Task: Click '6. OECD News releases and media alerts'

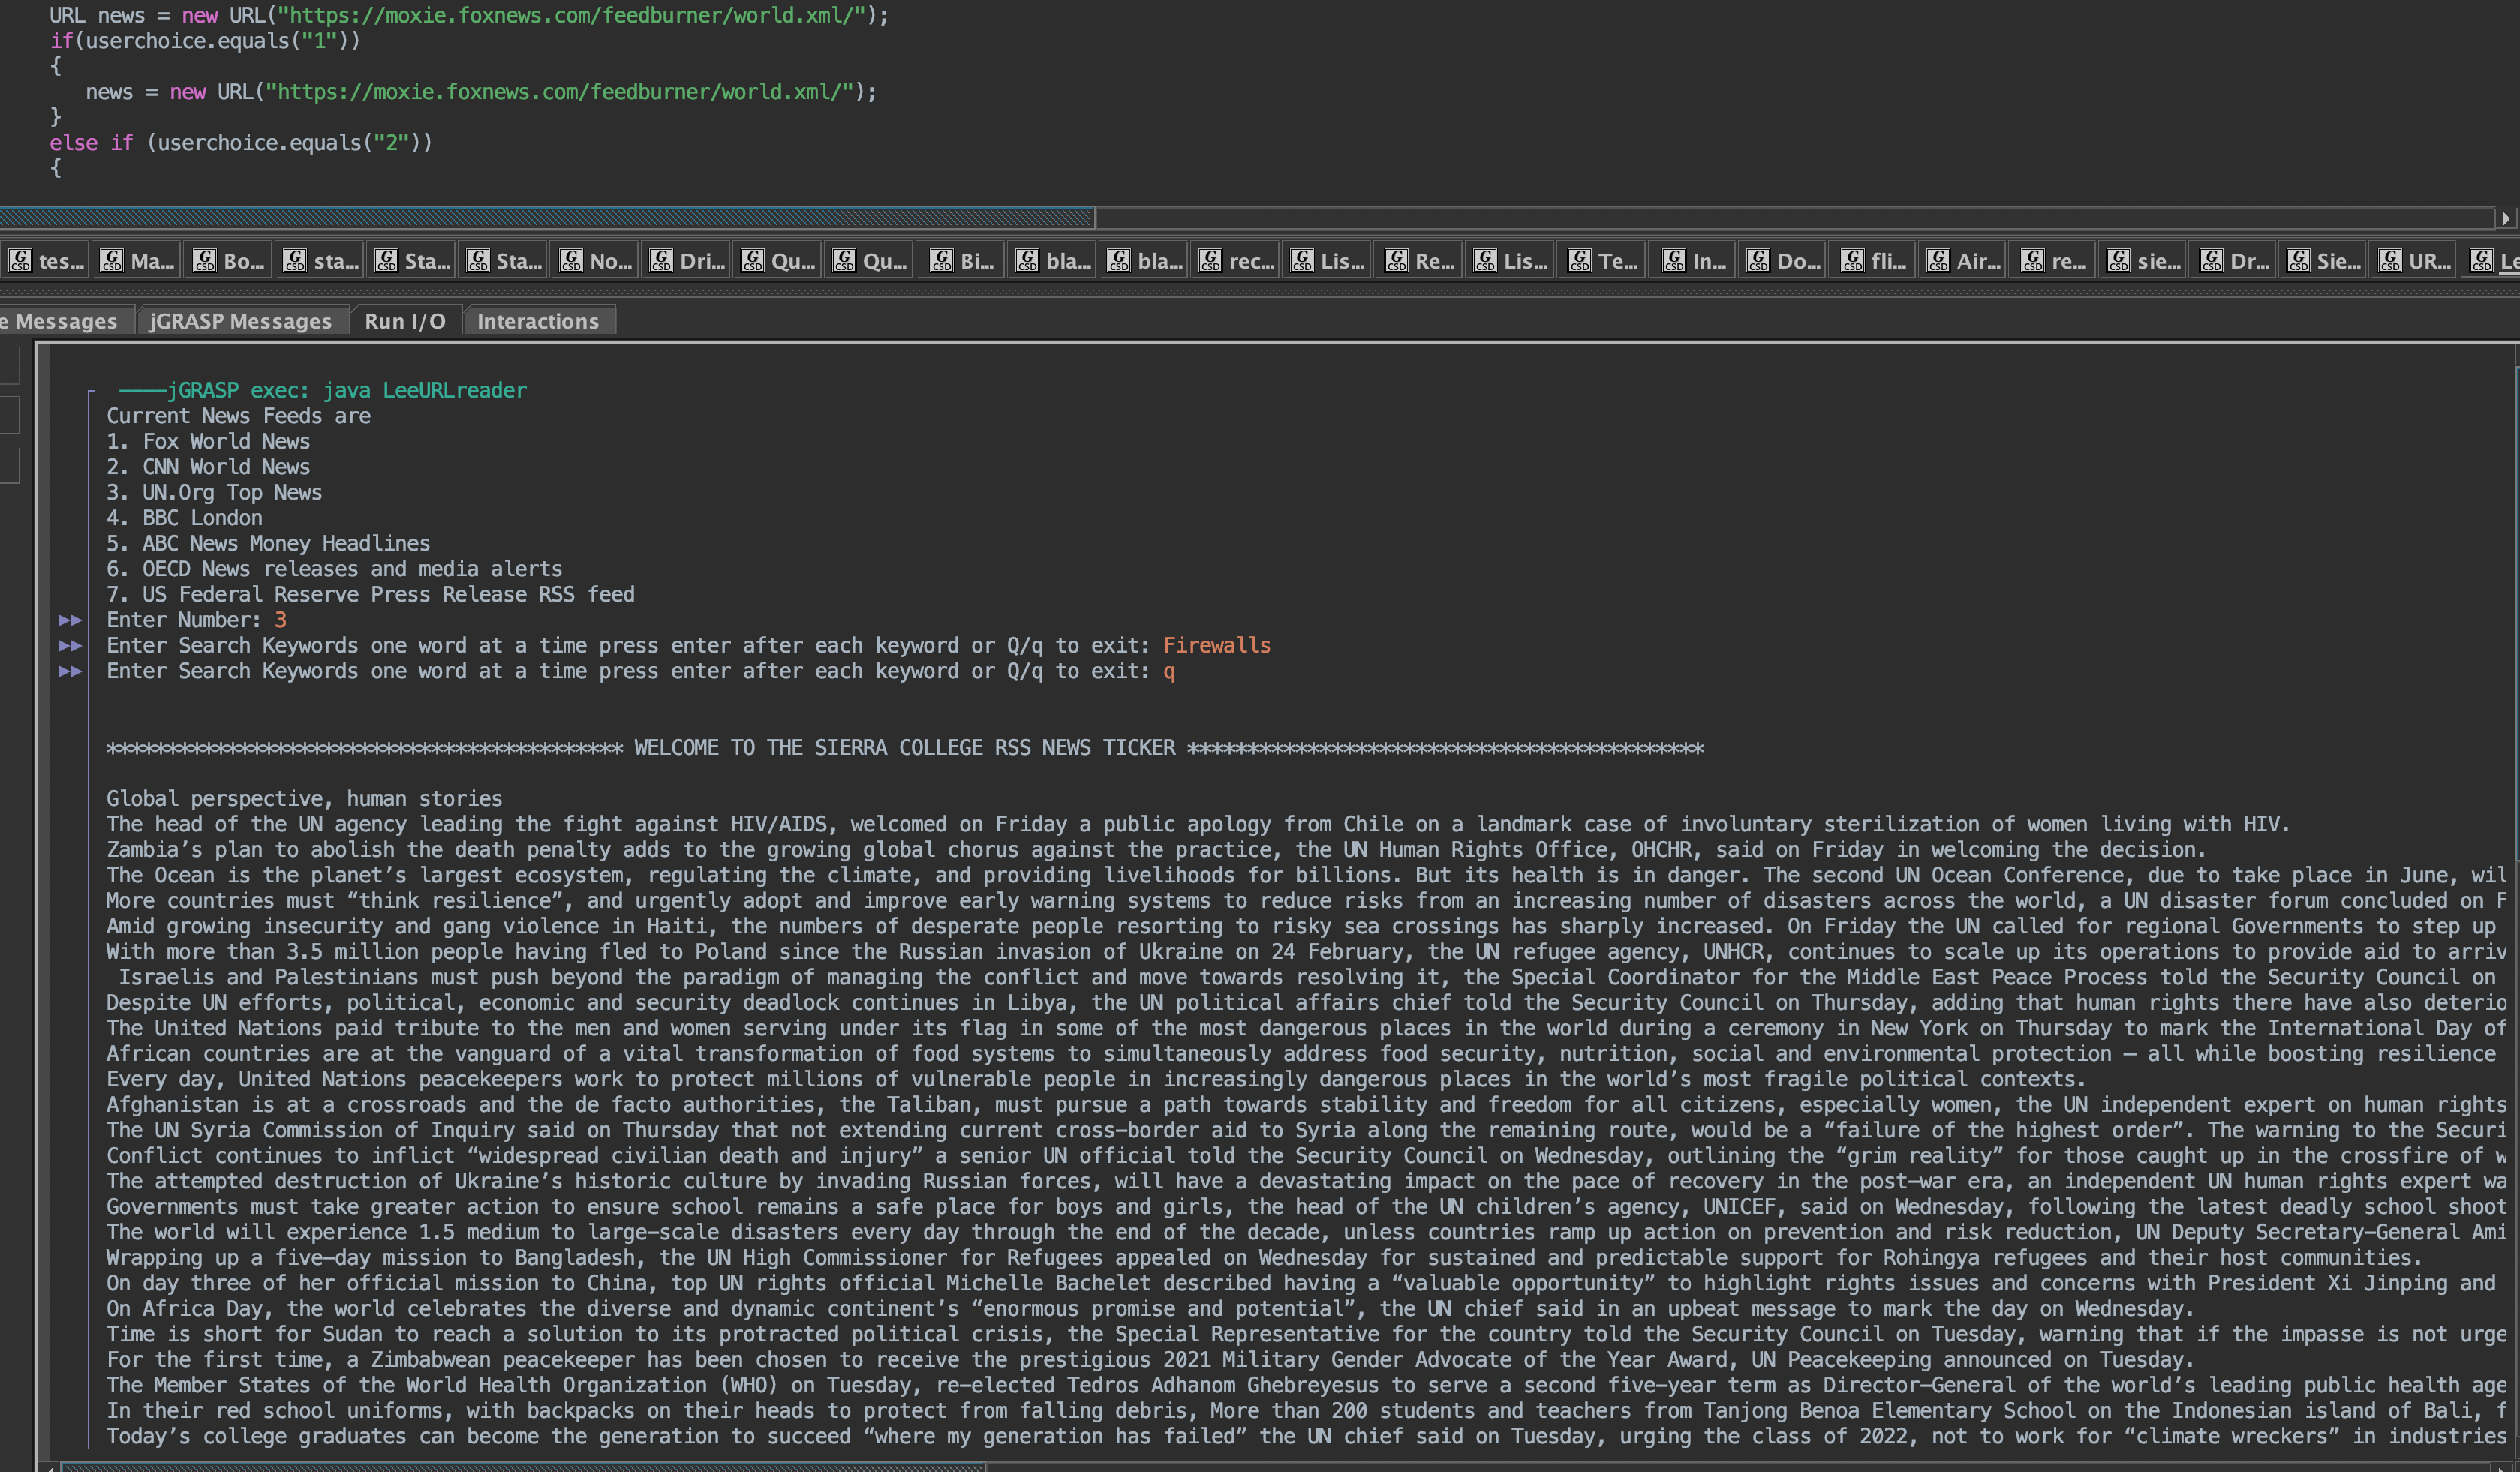Action: pyautogui.click(x=334, y=569)
